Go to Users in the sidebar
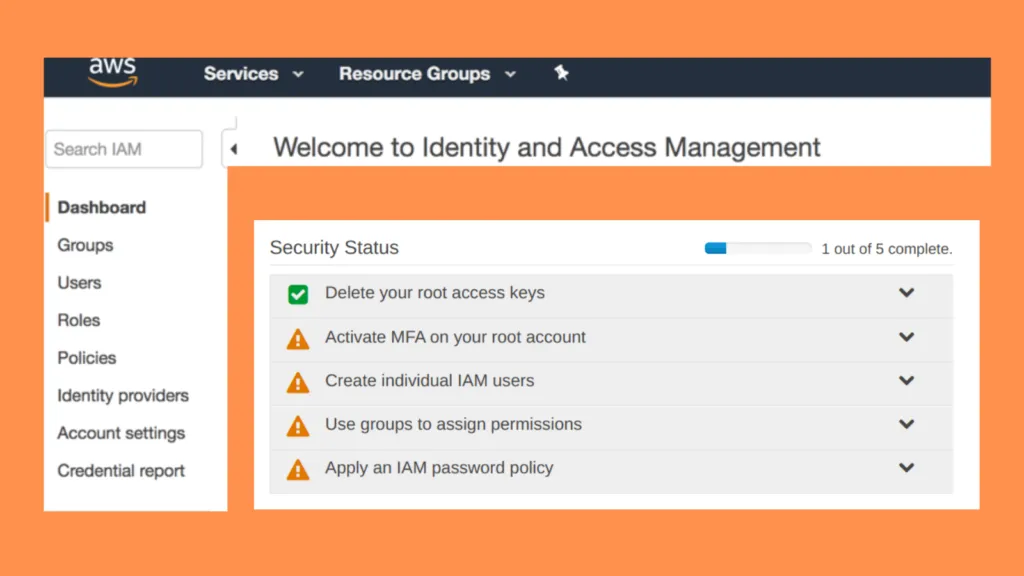This screenshot has height=576, width=1024. click(79, 283)
